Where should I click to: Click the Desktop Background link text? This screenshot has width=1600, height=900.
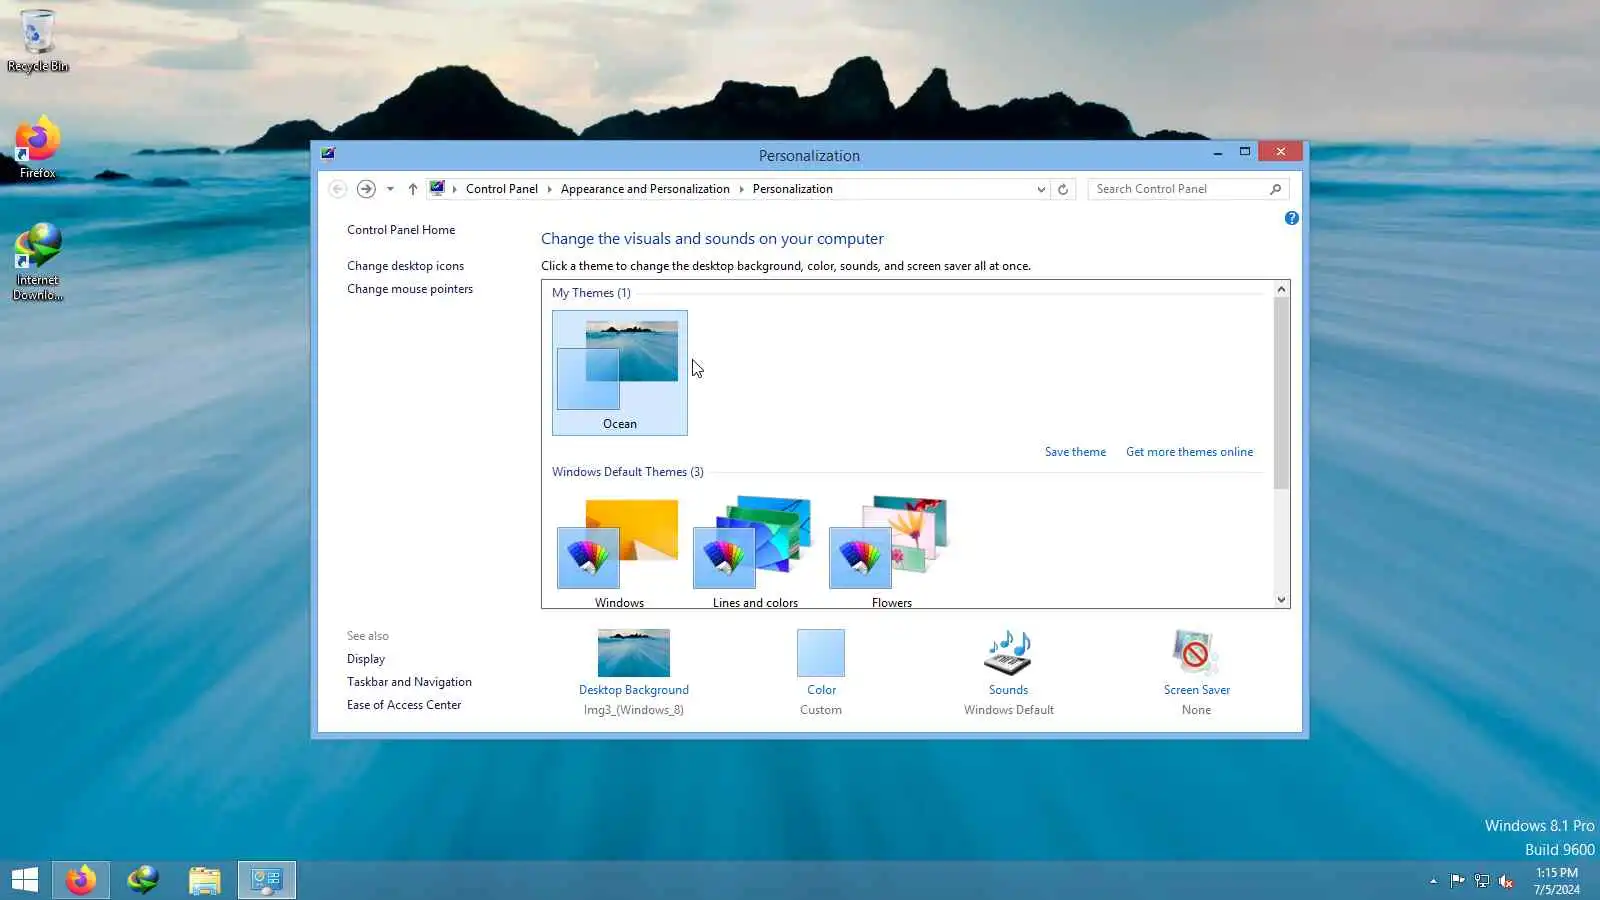pyautogui.click(x=634, y=690)
